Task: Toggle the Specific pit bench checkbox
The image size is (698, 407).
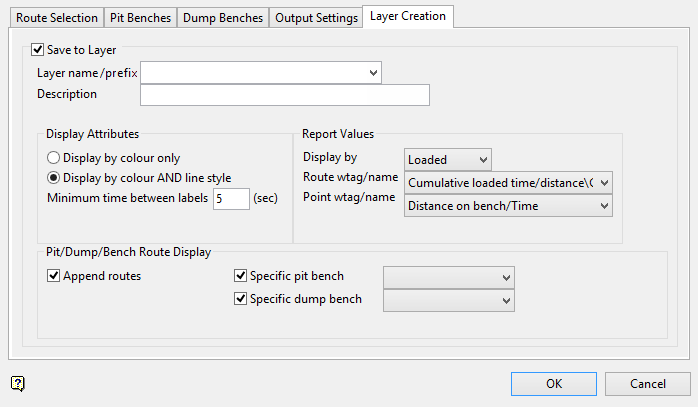Action: (x=240, y=276)
